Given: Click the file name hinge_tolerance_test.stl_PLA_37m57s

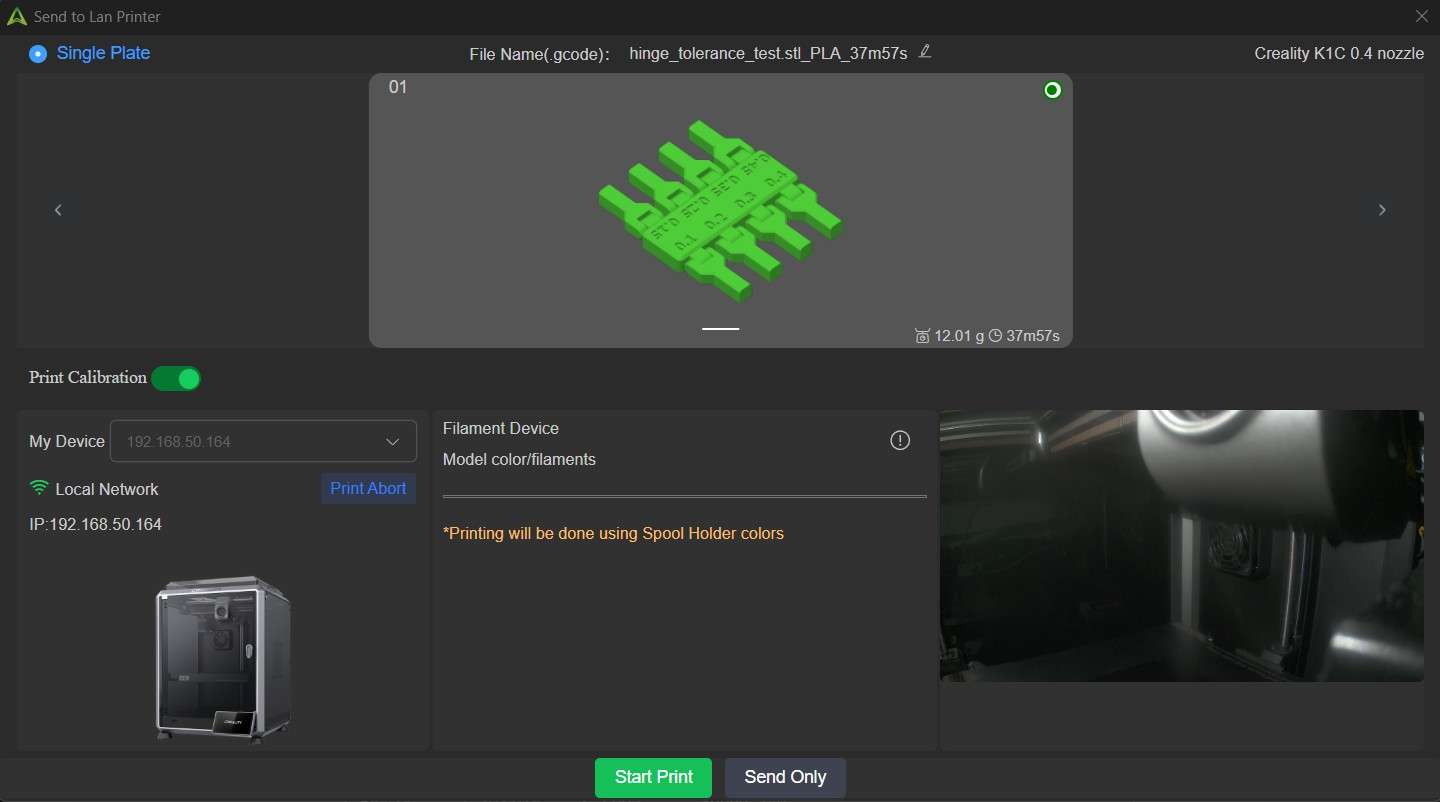Looking at the screenshot, I should point(768,54).
